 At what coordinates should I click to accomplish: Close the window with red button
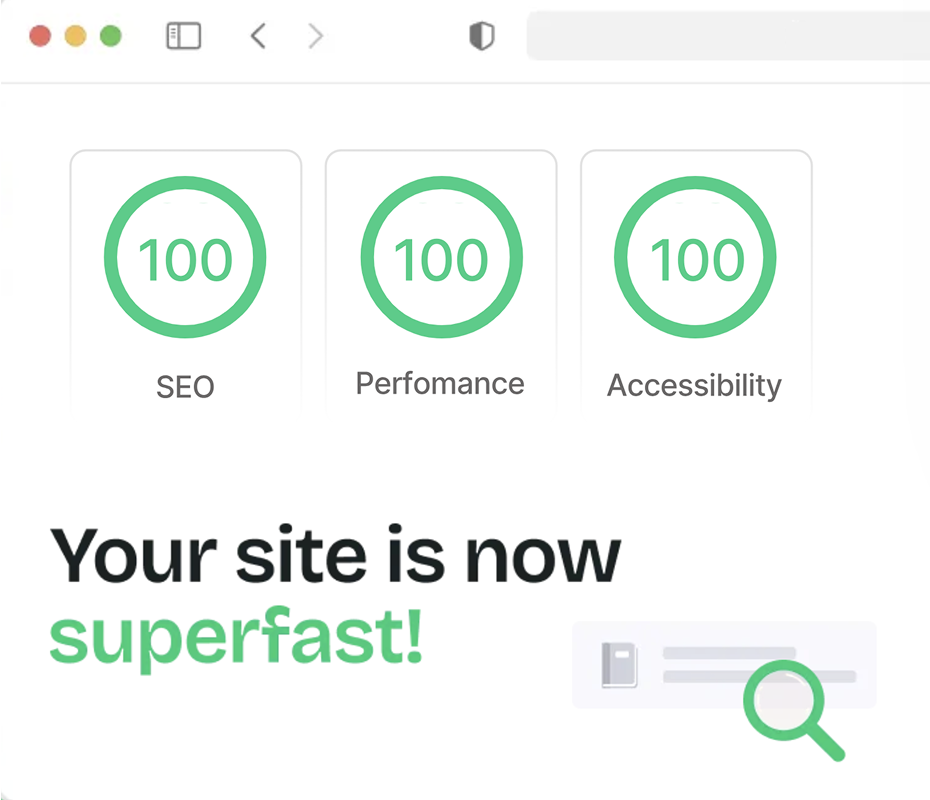40,37
